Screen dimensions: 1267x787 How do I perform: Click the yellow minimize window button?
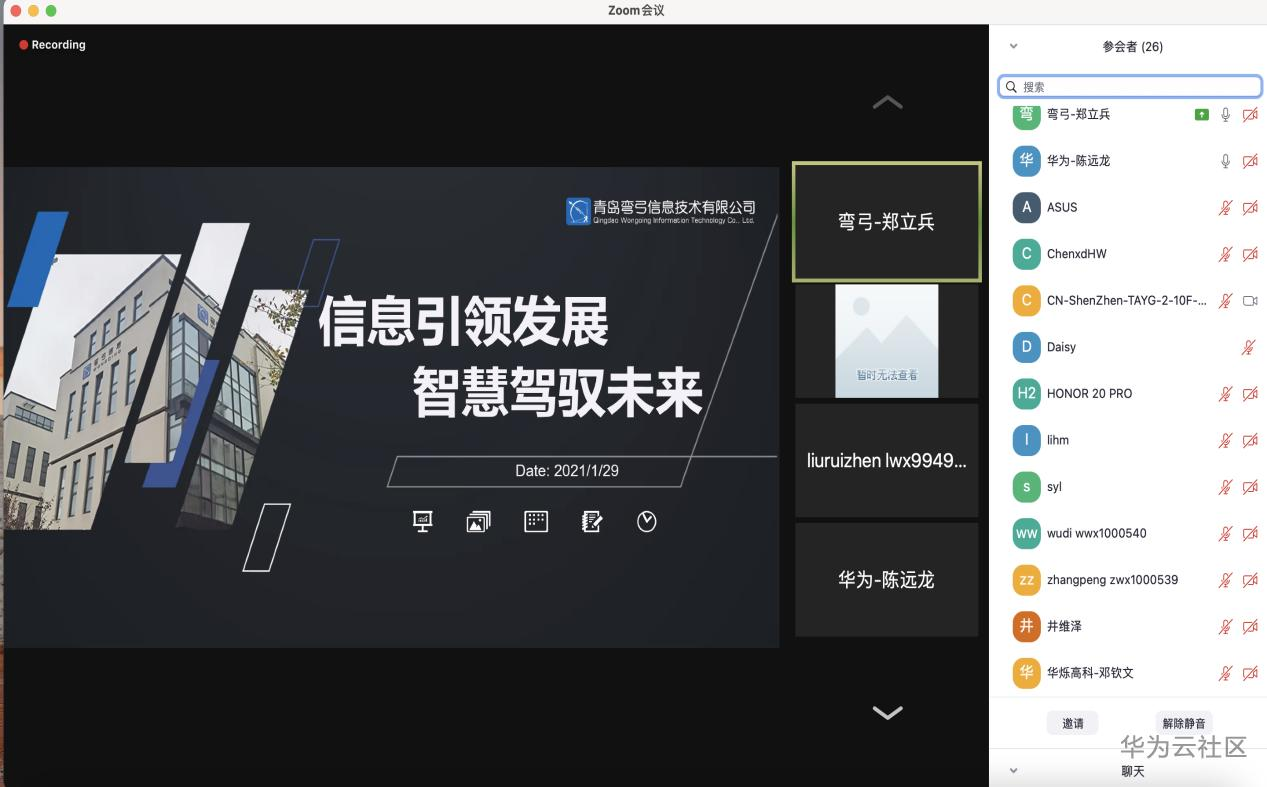click(34, 10)
